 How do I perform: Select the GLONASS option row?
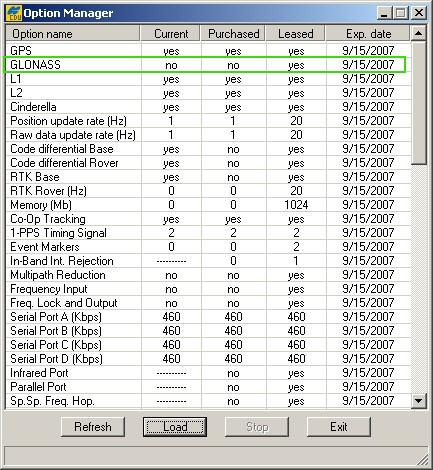(204, 65)
